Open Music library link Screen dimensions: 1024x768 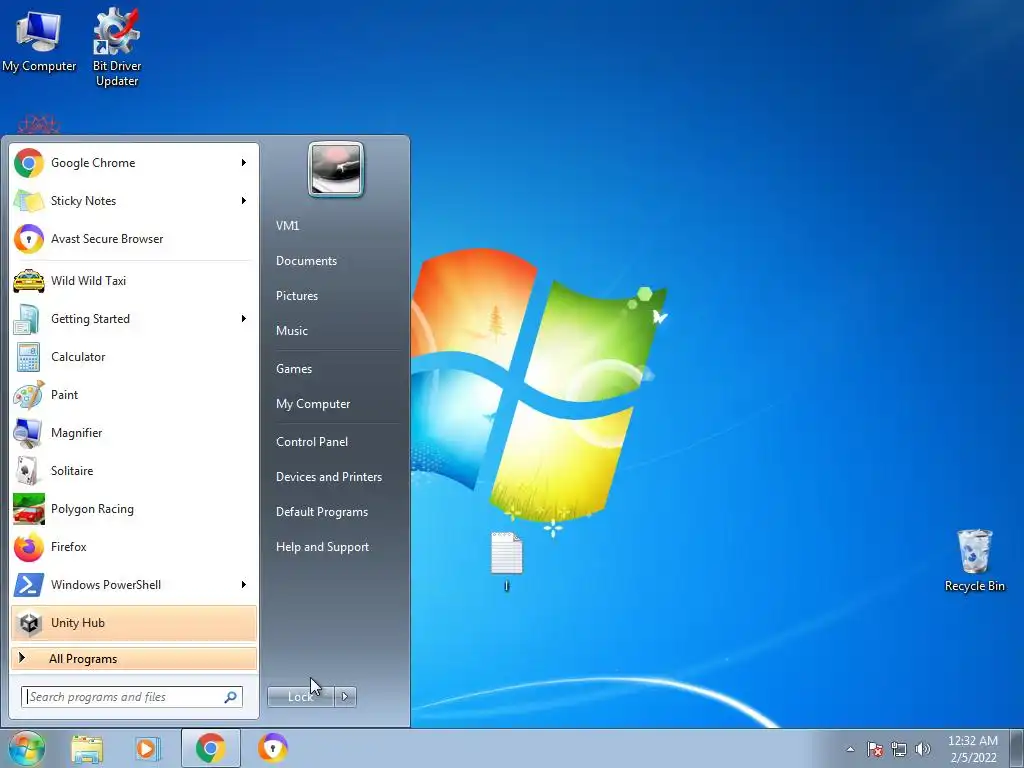coord(291,330)
